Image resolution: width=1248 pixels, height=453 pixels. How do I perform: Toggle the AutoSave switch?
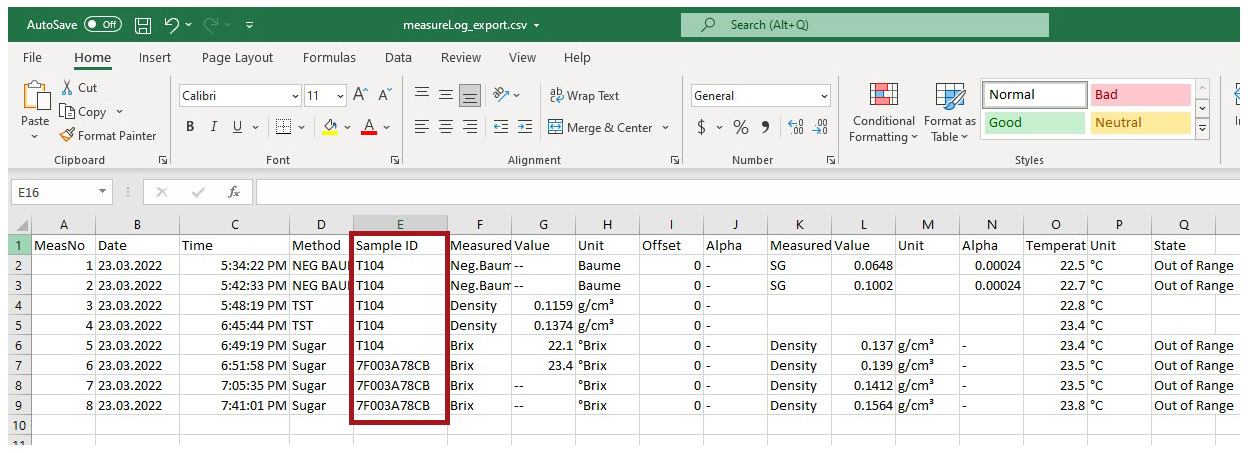click(103, 24)
